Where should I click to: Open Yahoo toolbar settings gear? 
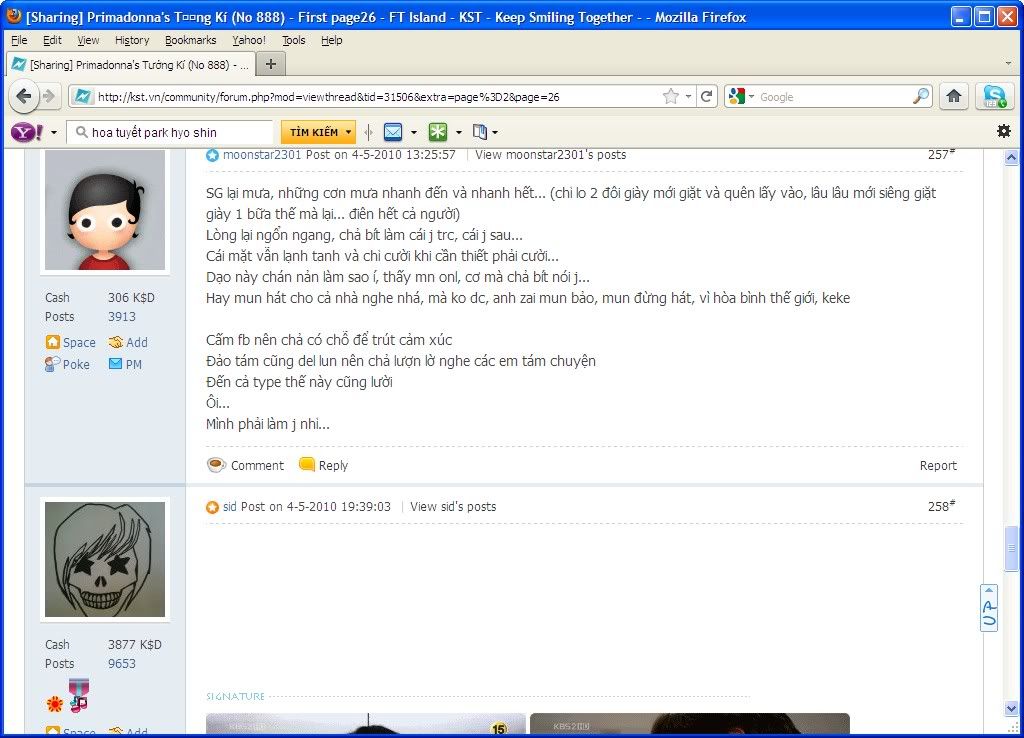1004,131
